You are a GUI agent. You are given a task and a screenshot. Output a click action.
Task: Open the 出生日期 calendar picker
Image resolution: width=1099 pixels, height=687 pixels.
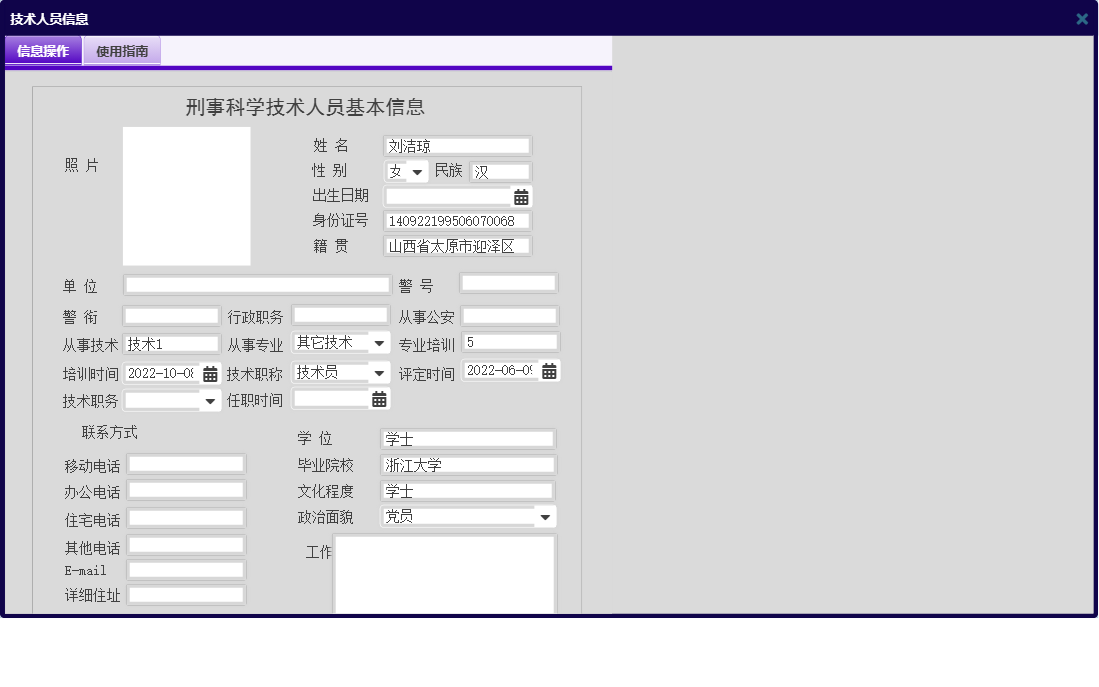[x=523, y=196]
